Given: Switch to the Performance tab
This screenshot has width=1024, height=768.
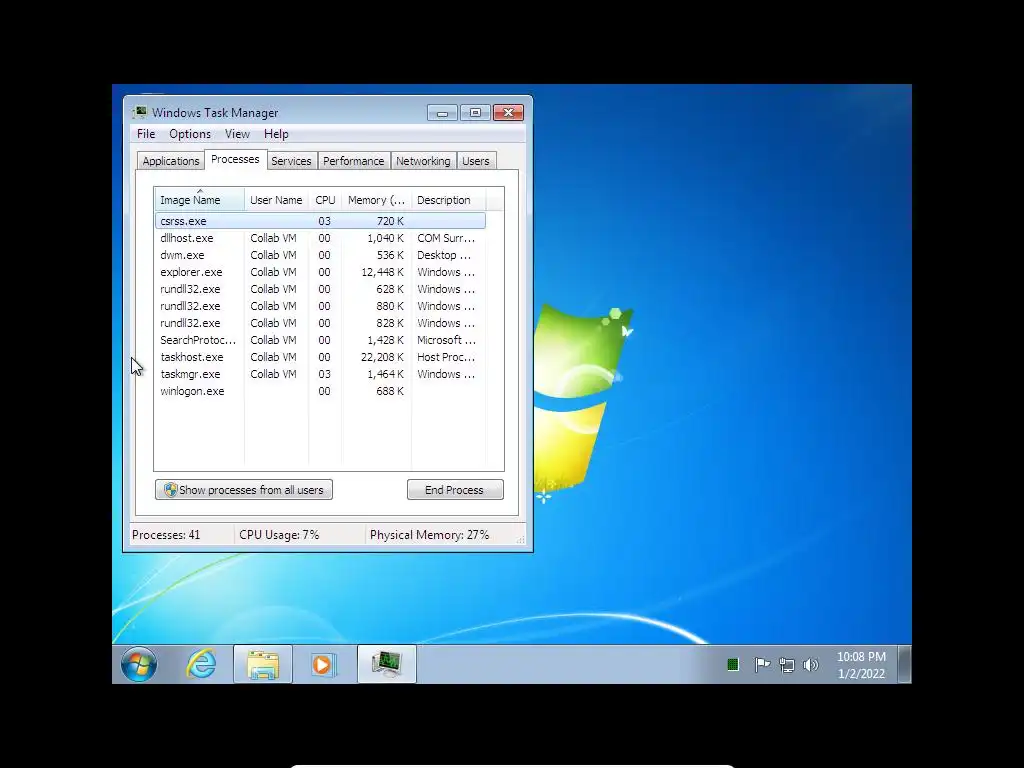Looking at the screenshot, I should (353, 161).
